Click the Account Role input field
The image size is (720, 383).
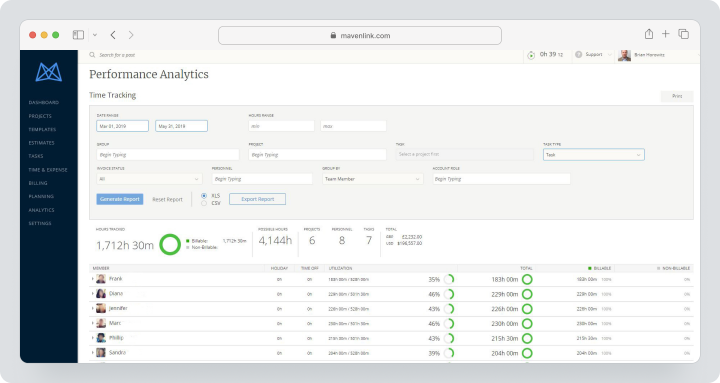coord(501,179)
